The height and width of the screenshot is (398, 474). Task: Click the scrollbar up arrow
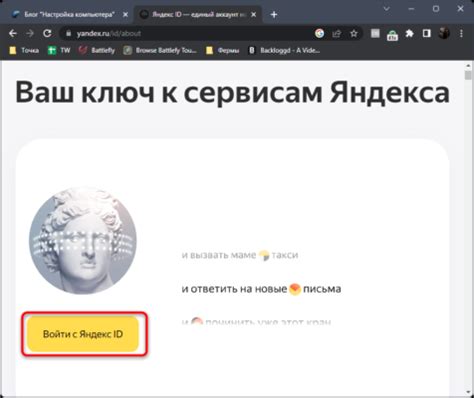469,66
